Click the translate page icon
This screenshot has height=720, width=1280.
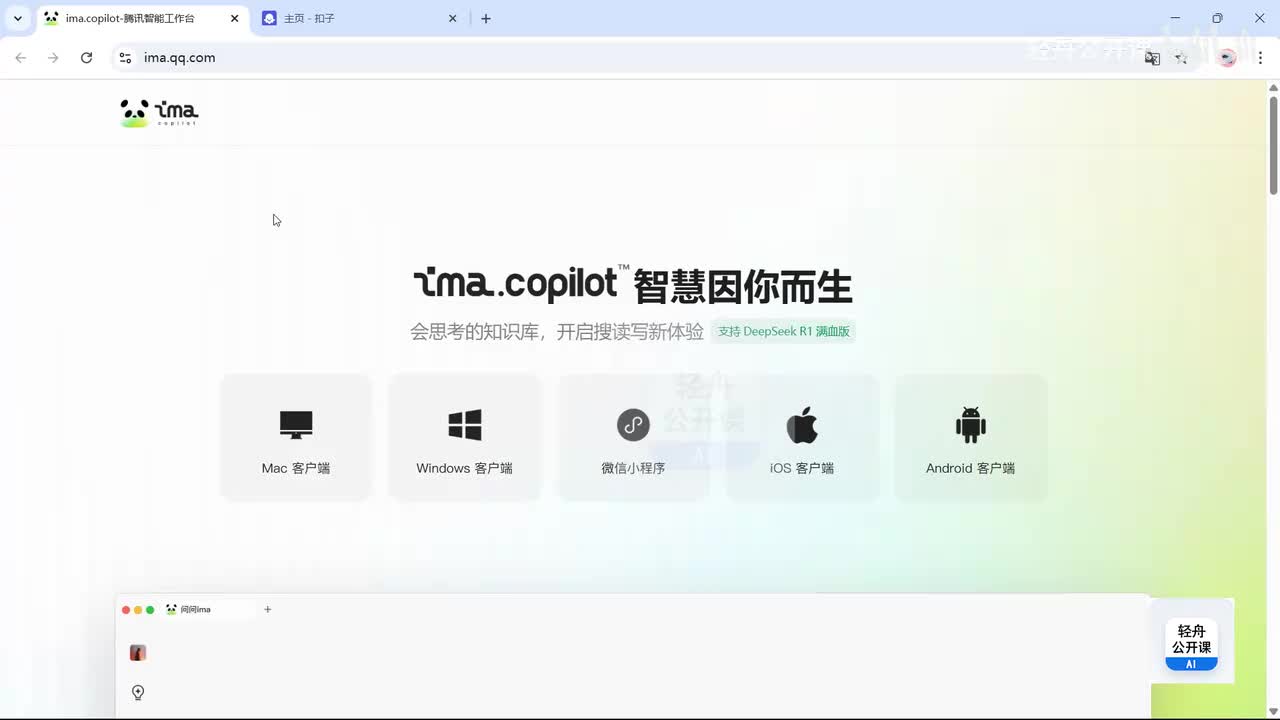[x=1152, y=58]
